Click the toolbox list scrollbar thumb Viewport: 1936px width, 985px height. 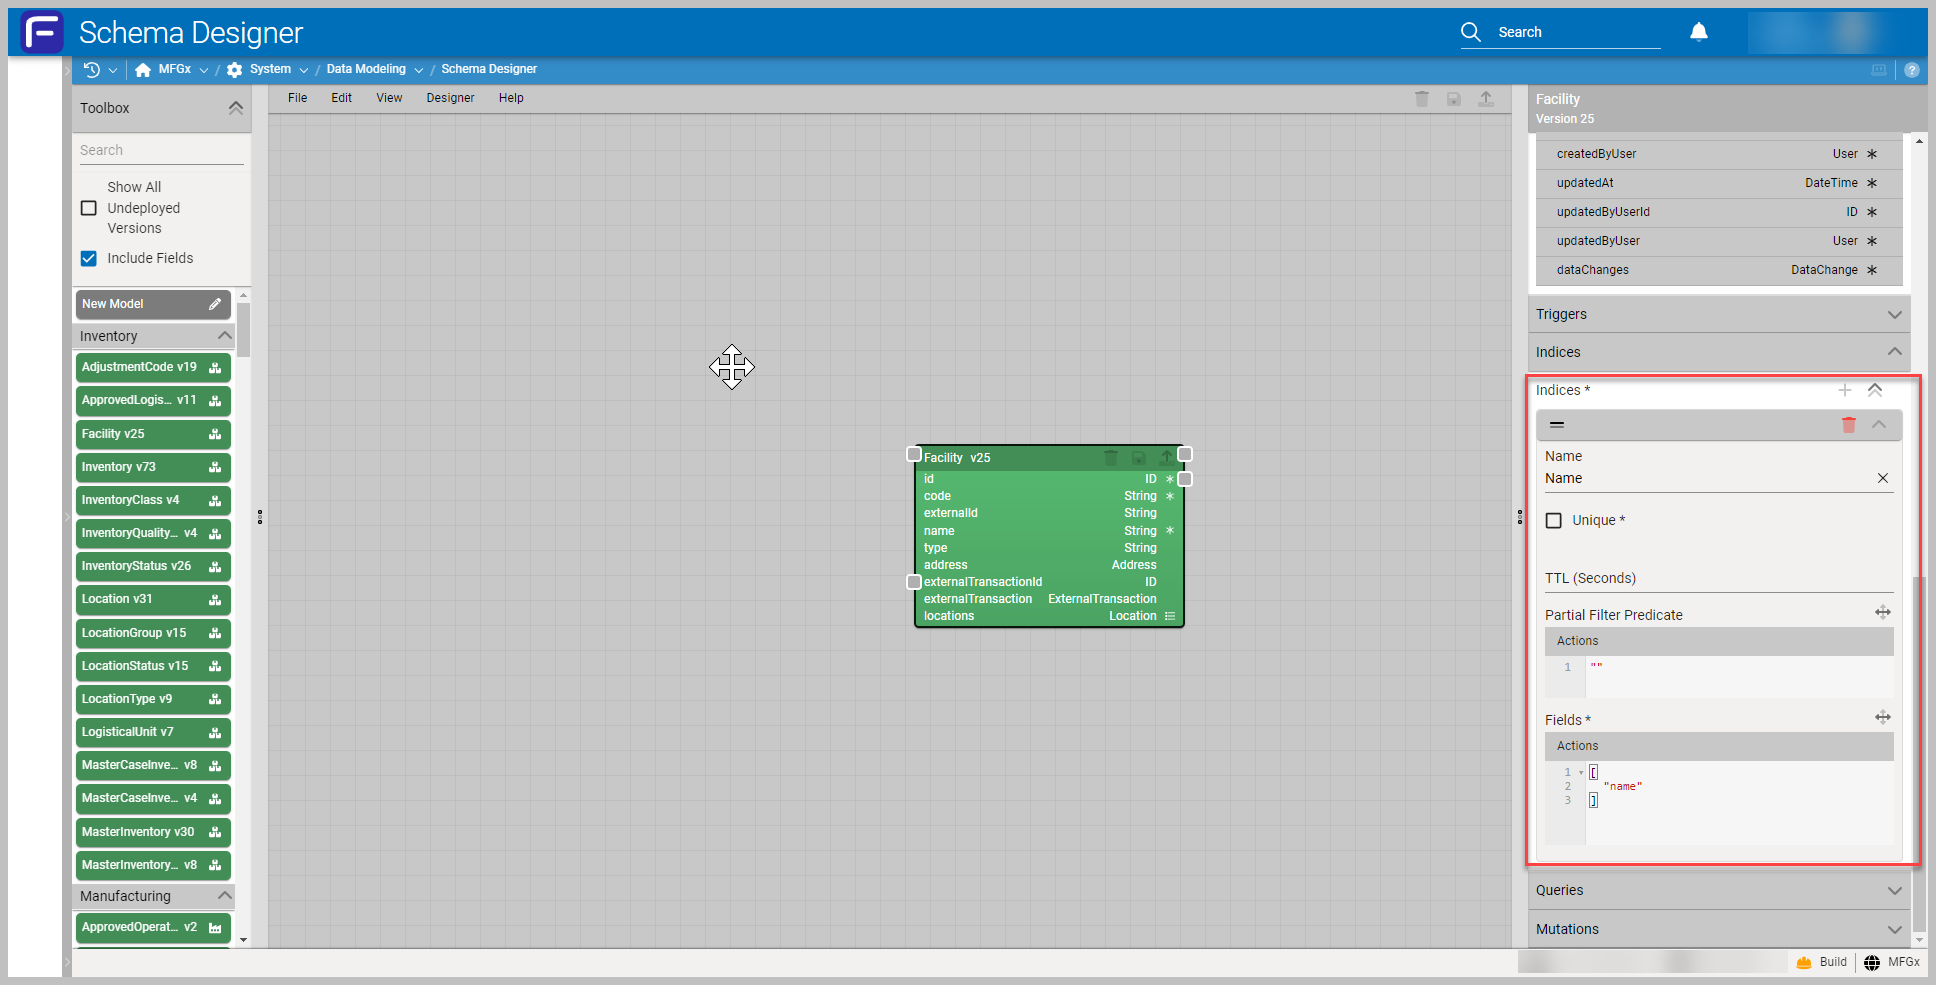coord(243,330)
